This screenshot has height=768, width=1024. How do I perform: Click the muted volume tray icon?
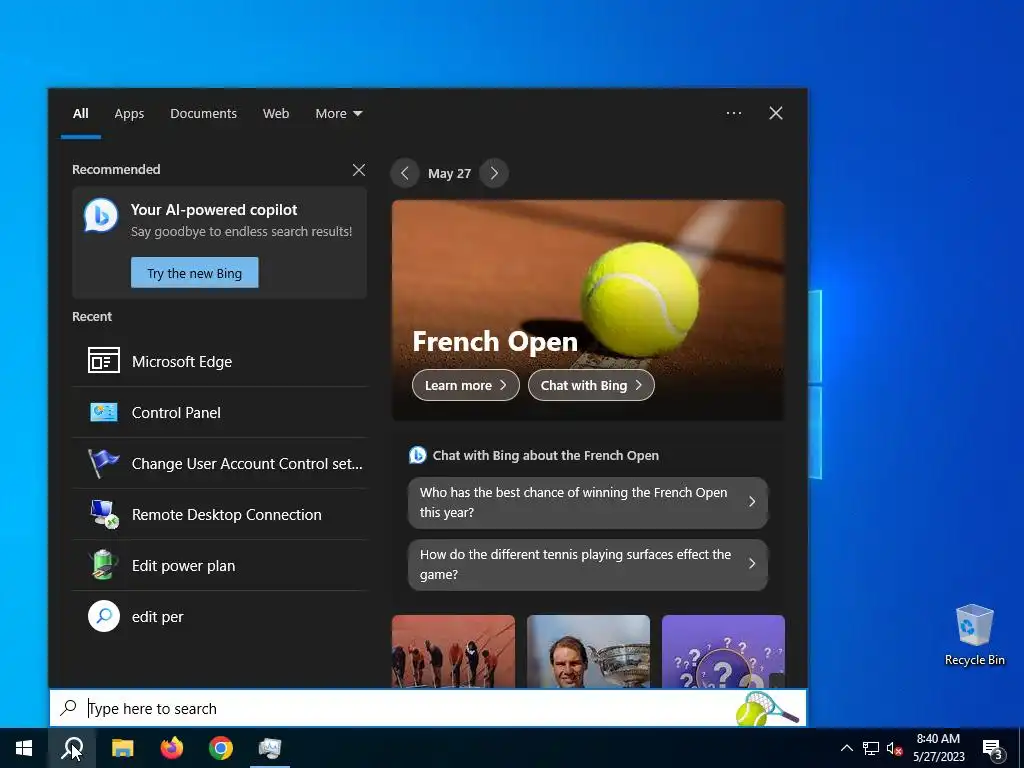(894, 748)
